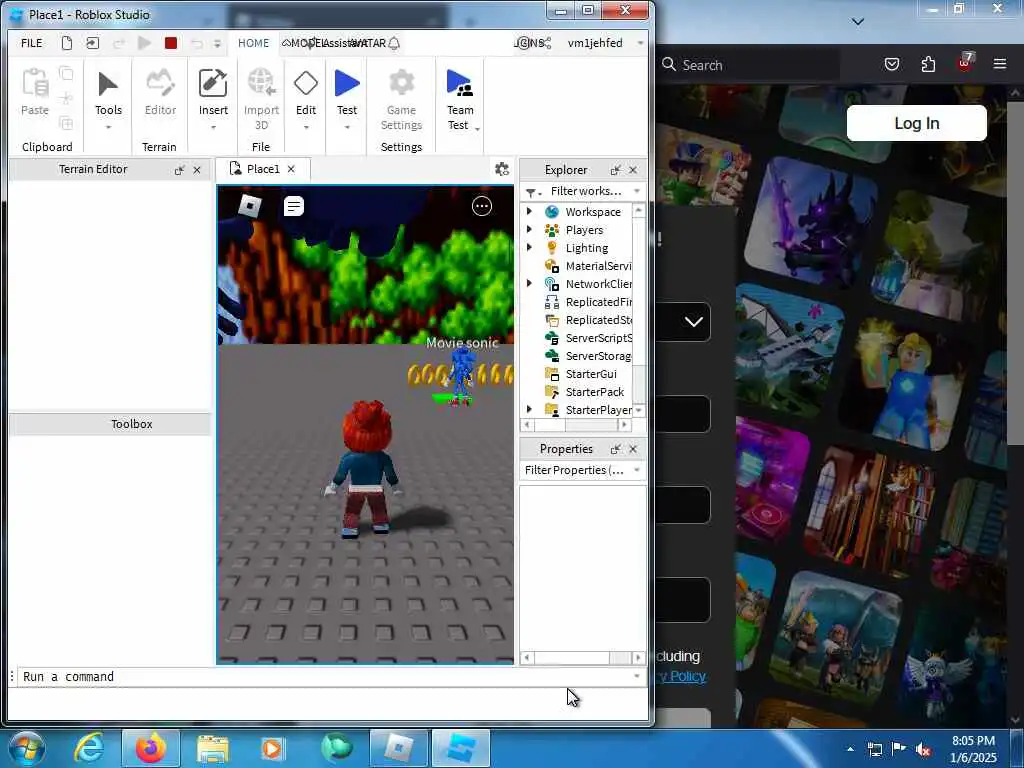Select the Lighting service in Explorer
This screenshot has height=768, width=1024.
pyautogui.click(x=586, y=248)
